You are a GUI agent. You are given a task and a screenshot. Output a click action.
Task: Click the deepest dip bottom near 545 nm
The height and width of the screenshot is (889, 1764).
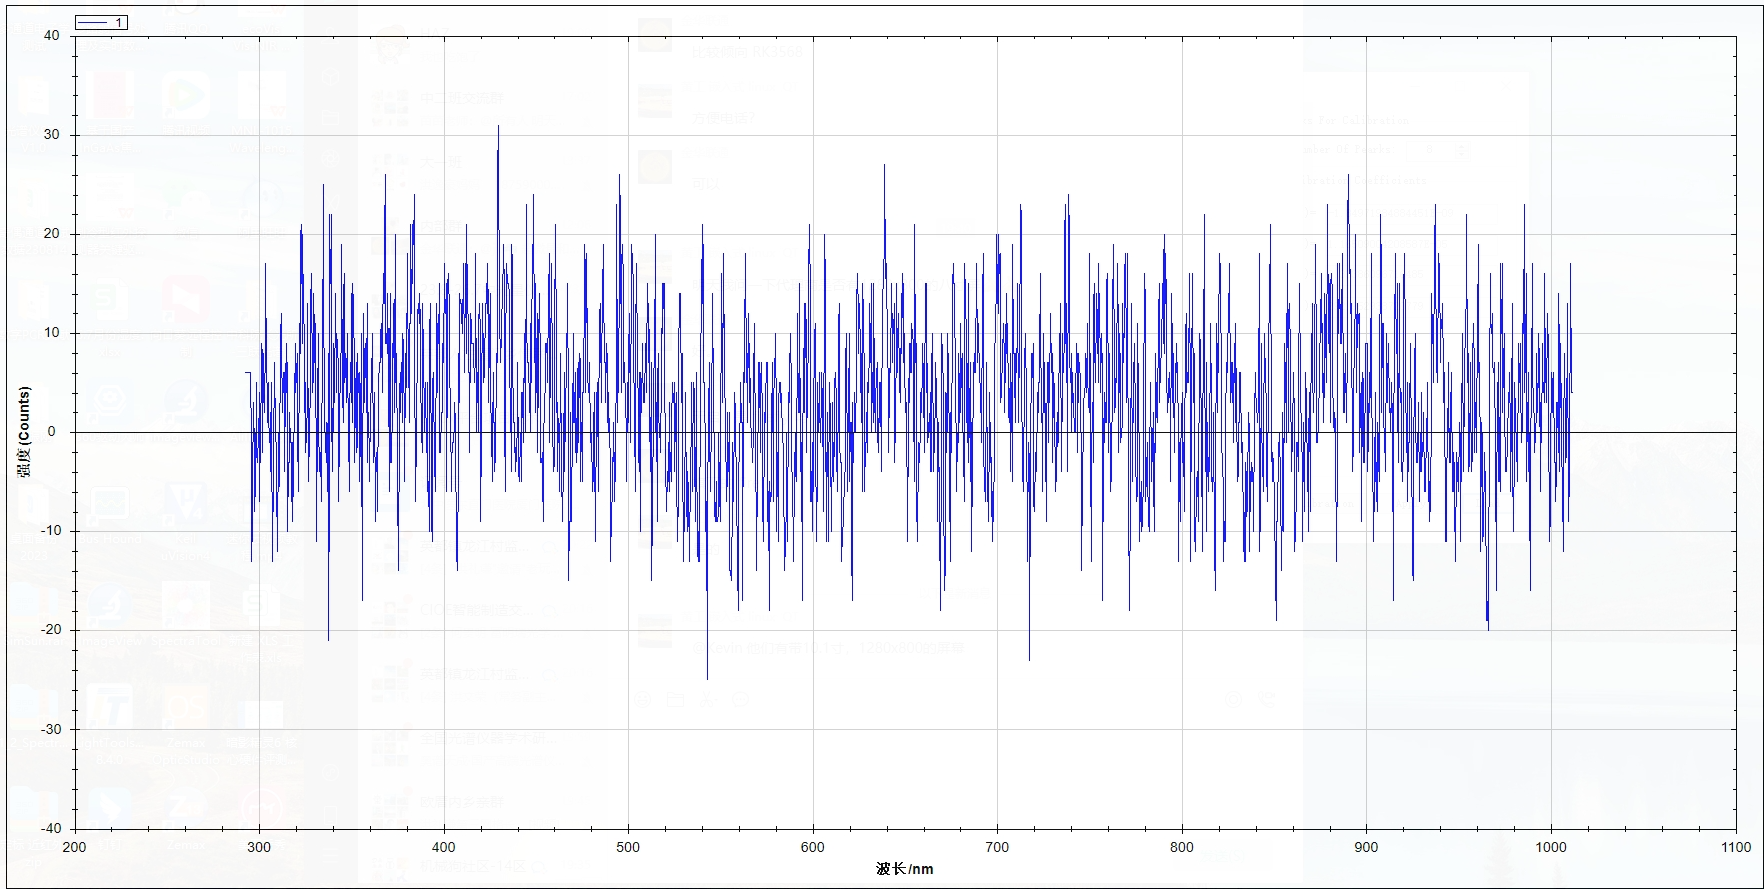pyautogui.click(x=707, y=679)
